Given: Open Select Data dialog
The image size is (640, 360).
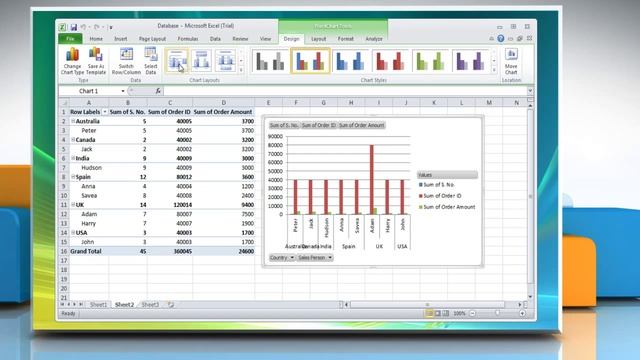Looking at the screenshot, I should [151, 61].
